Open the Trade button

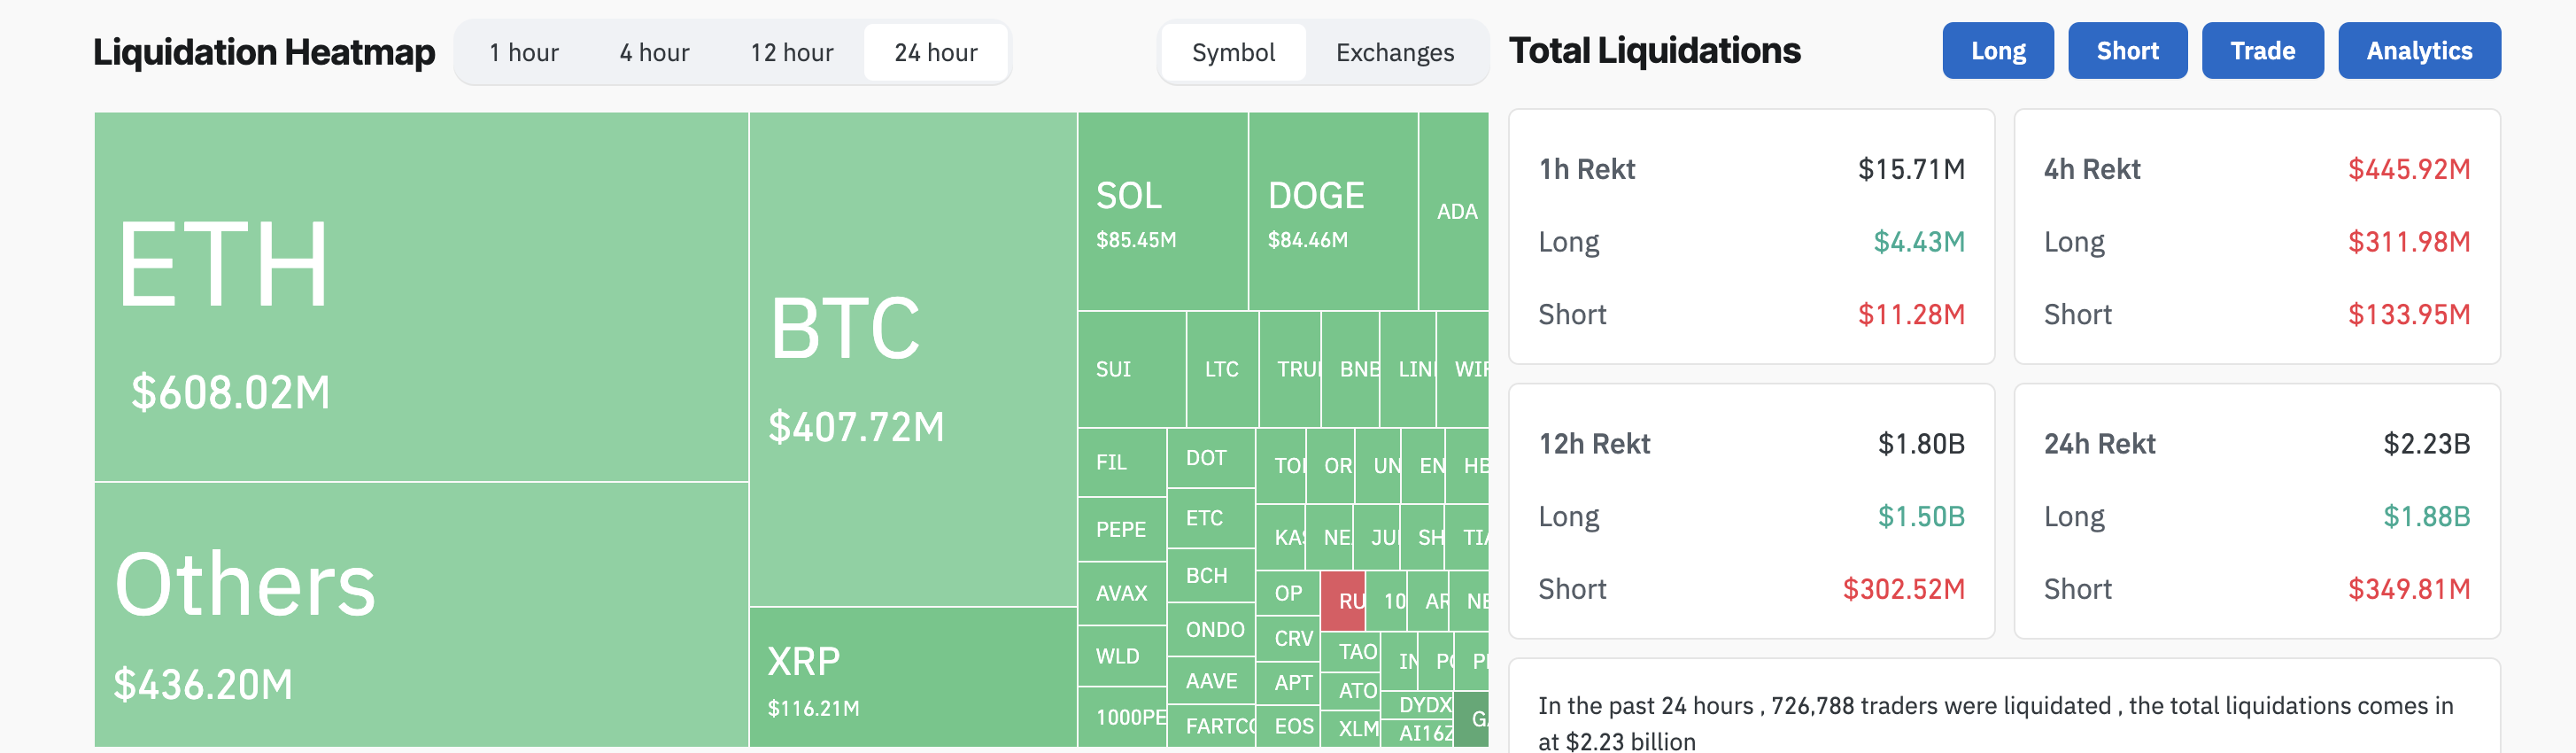tap(2261, 51)
